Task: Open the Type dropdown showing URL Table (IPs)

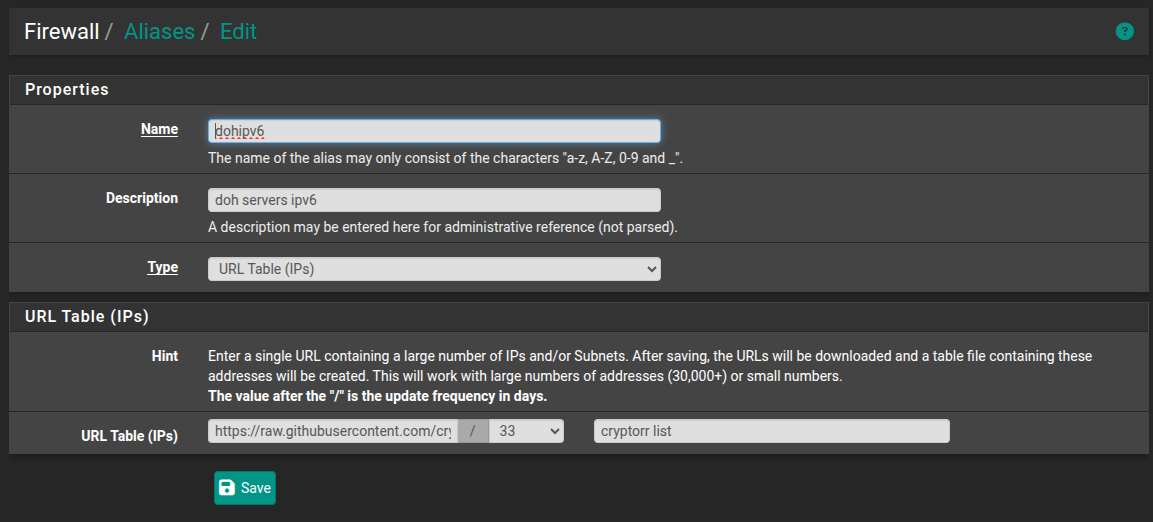Action: [434, 269]
